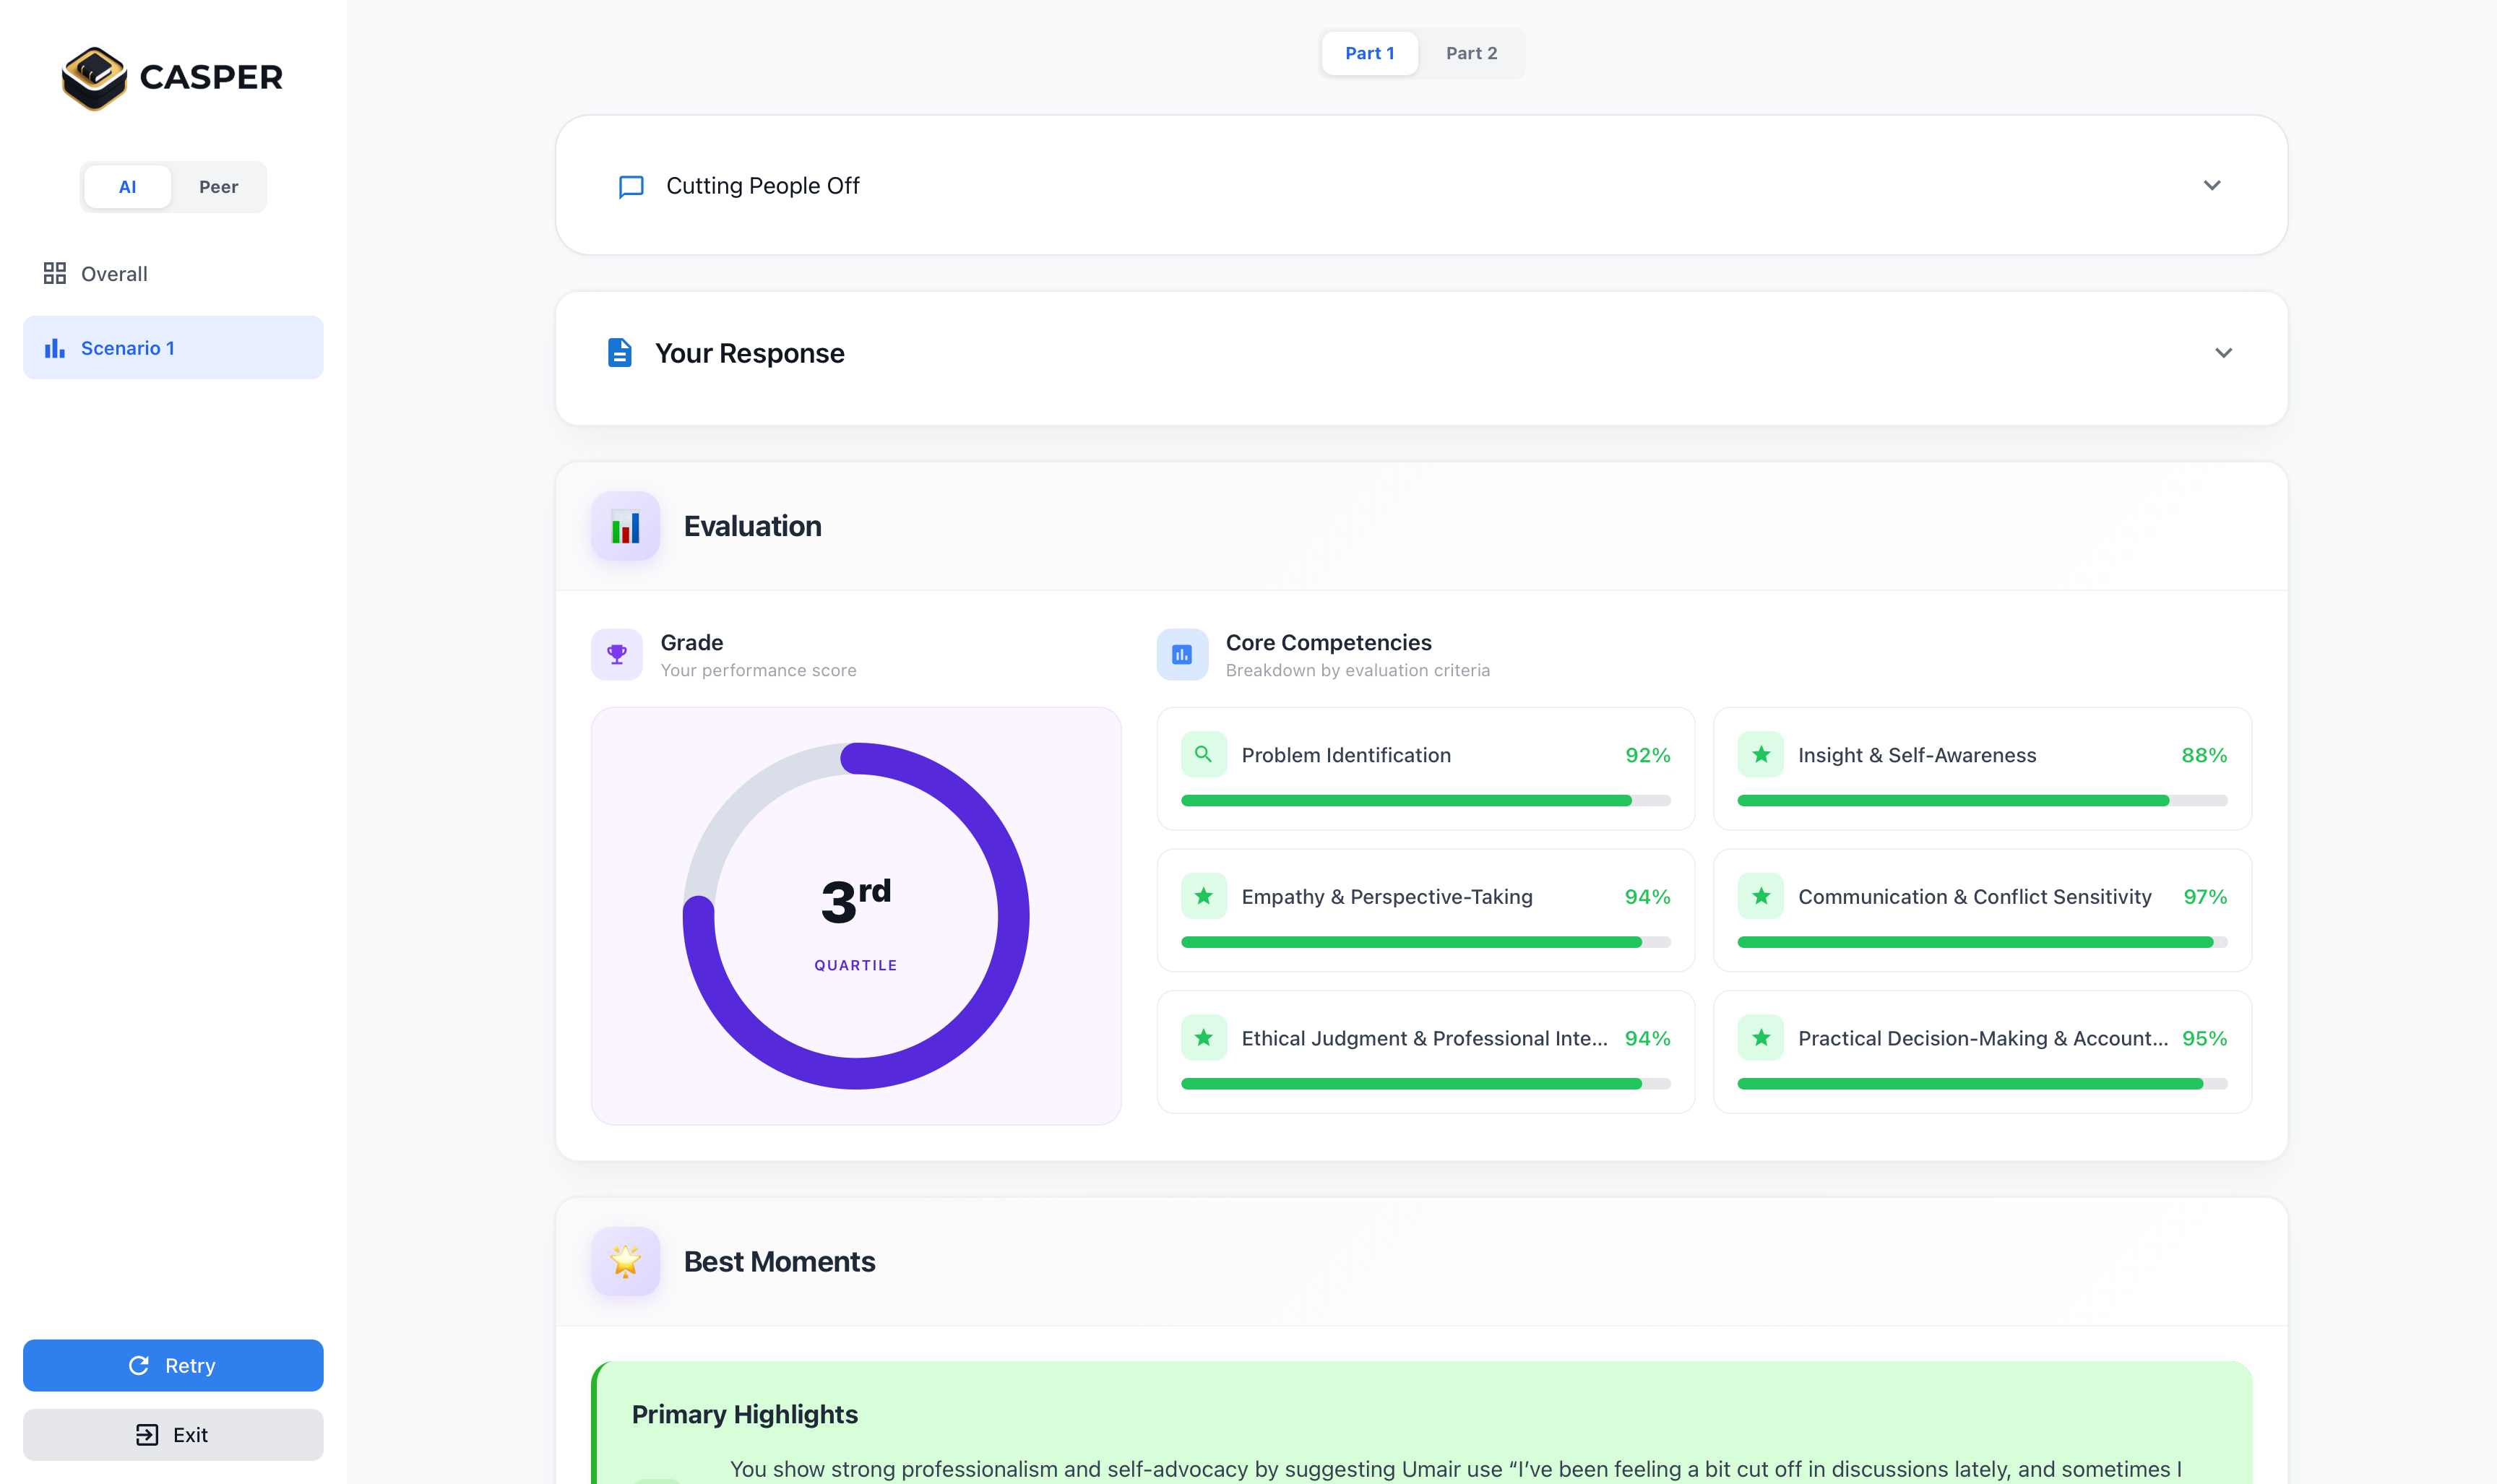The width and height of the screenshot is (2497, 1484).
Task: Switch feedback mode to Peer
Action: 218,187
